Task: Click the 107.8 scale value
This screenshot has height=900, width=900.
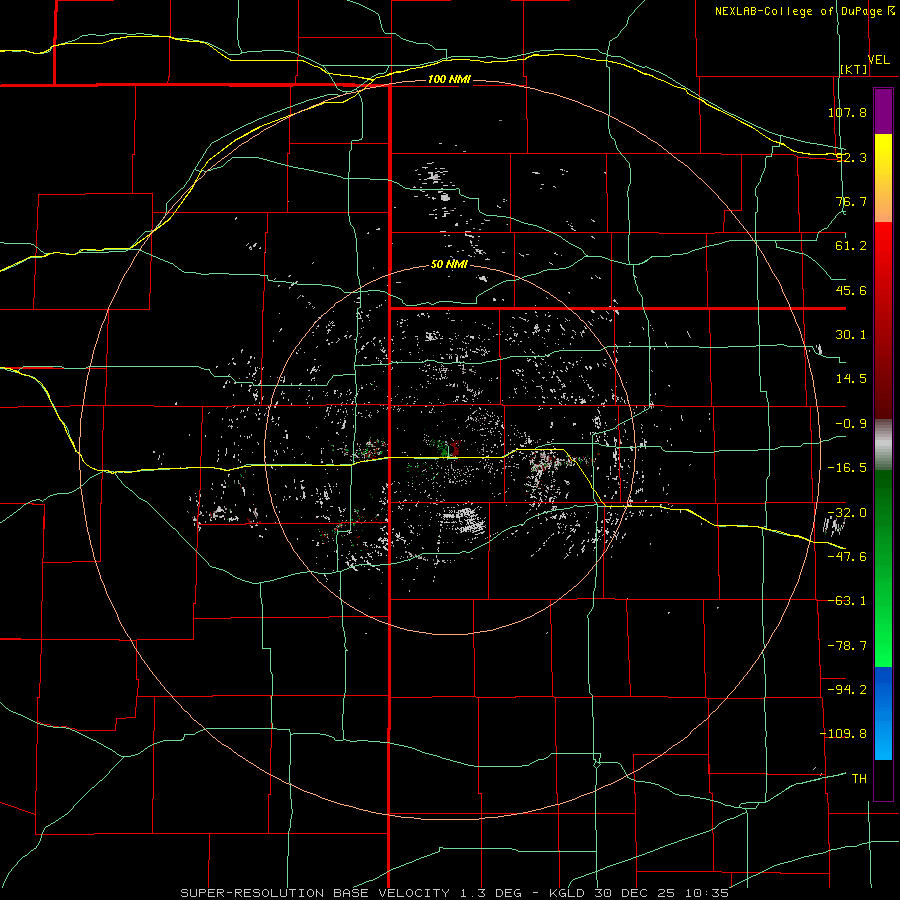Action: [x=847, y=112]
